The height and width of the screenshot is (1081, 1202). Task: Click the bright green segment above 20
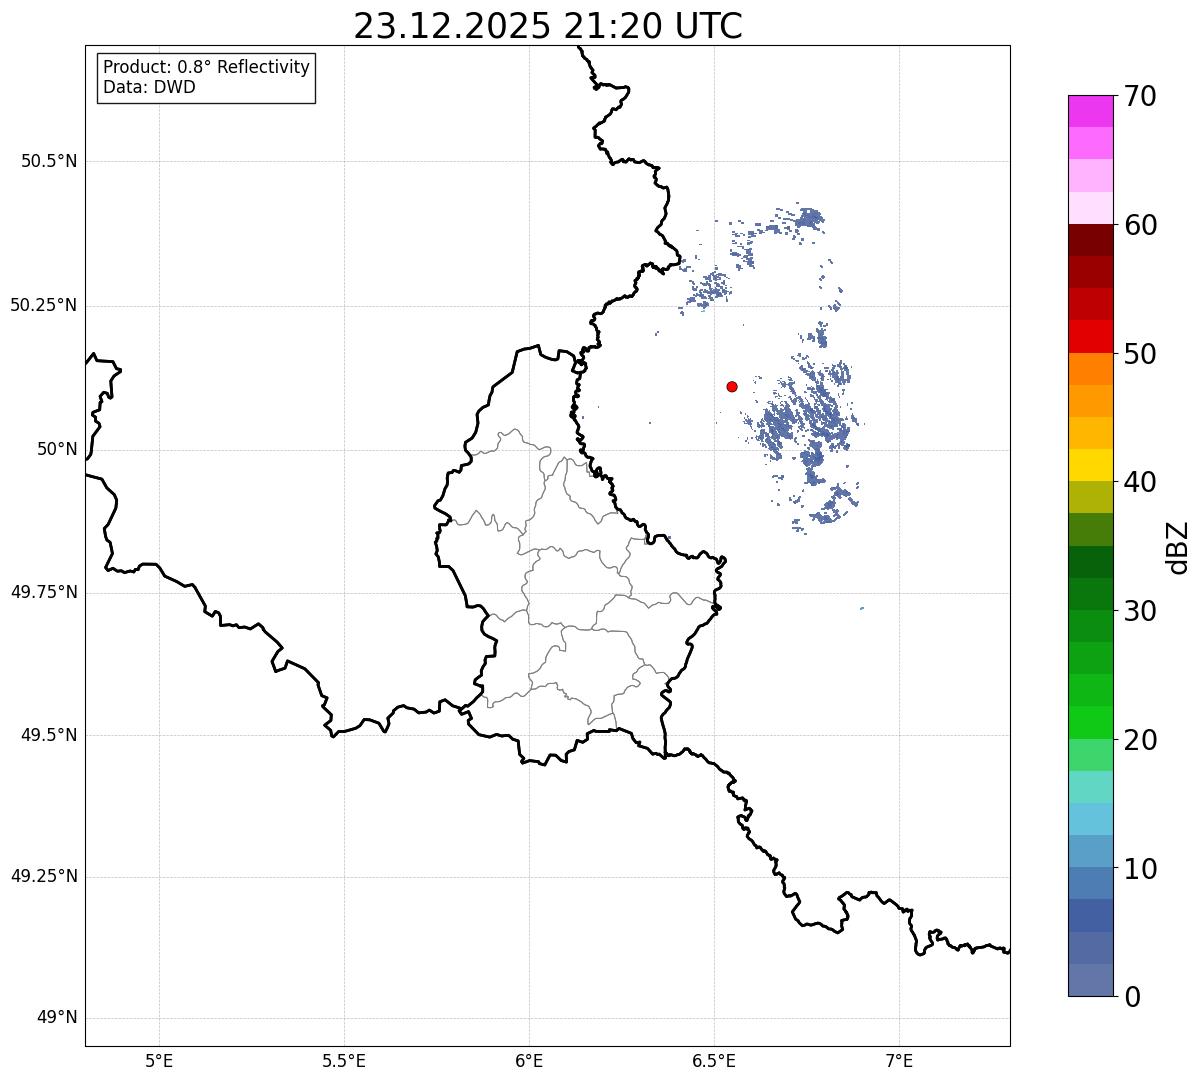click(x=1090, y=722)
